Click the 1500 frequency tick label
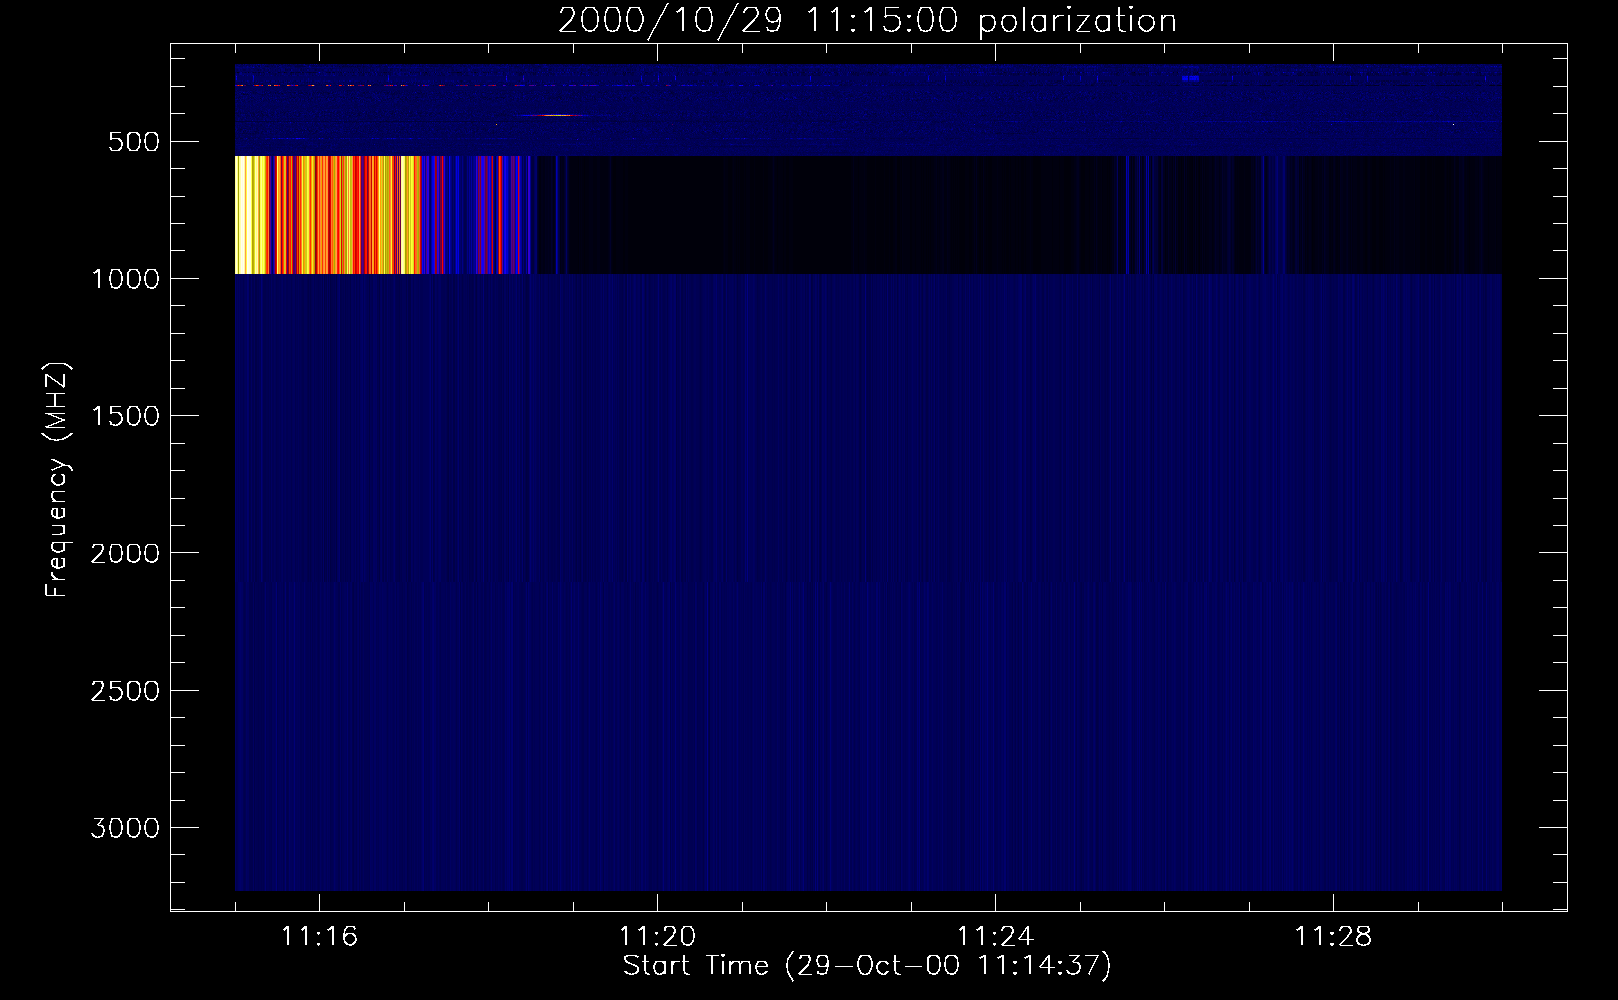 click(124, 417)
